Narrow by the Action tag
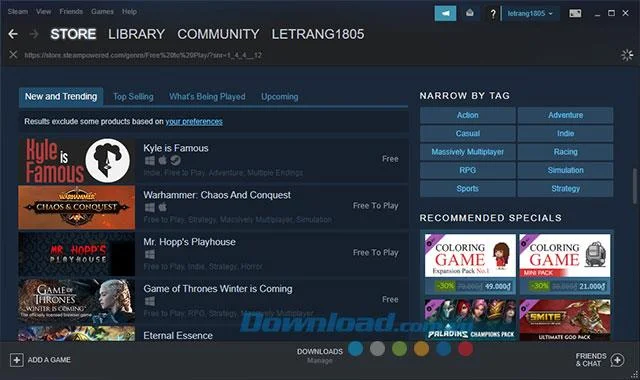The width and height of the screenshot is (640, 380). (467, 115)
